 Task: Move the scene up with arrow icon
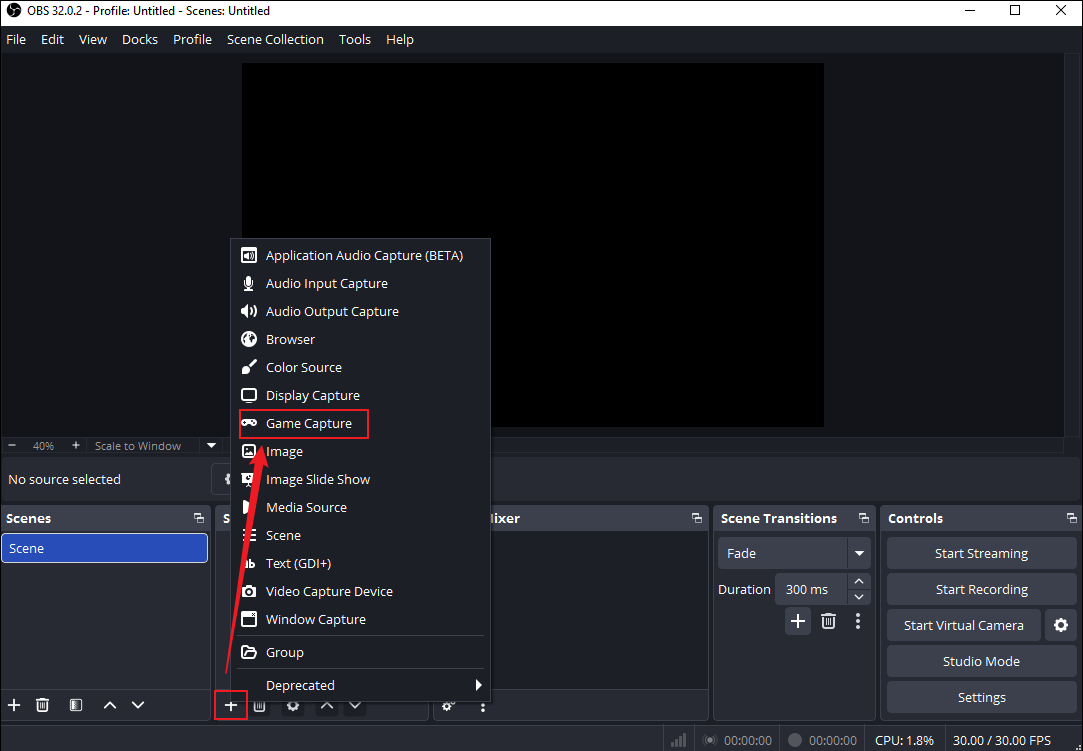pyautogui.click(x=109, y=704)
